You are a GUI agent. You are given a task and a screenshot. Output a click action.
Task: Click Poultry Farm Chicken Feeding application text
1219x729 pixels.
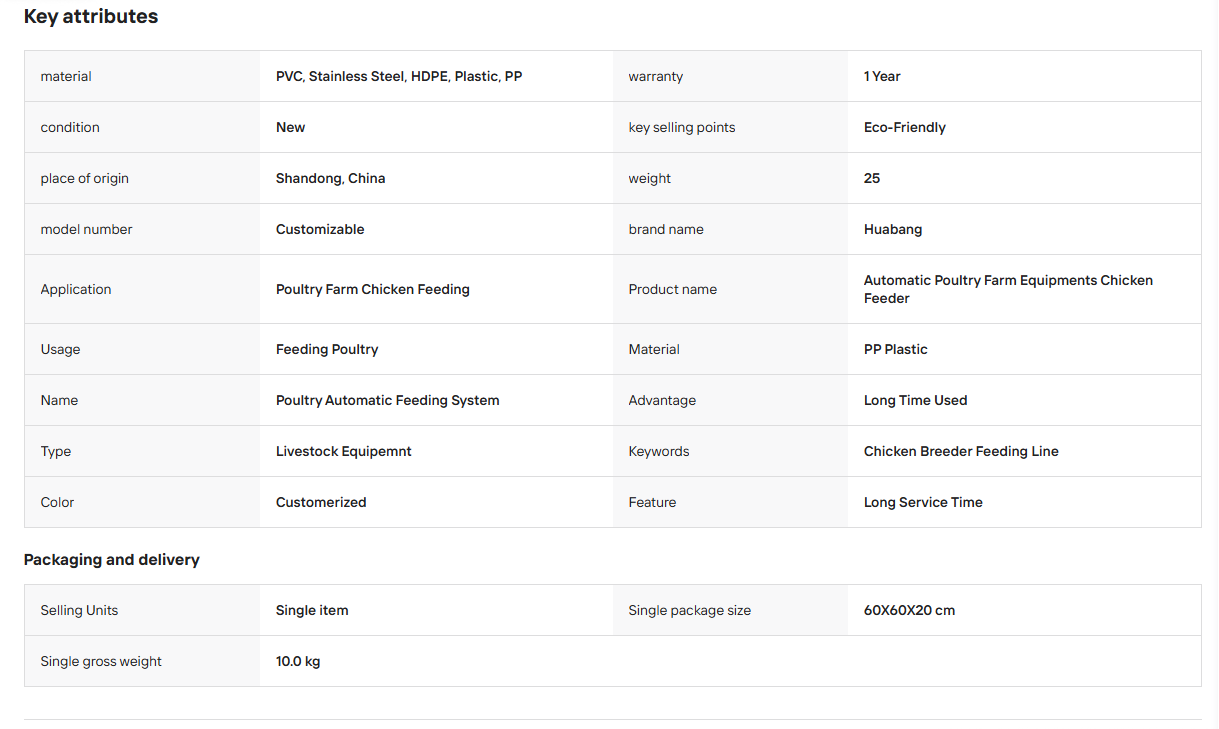[x=373, y=289]
